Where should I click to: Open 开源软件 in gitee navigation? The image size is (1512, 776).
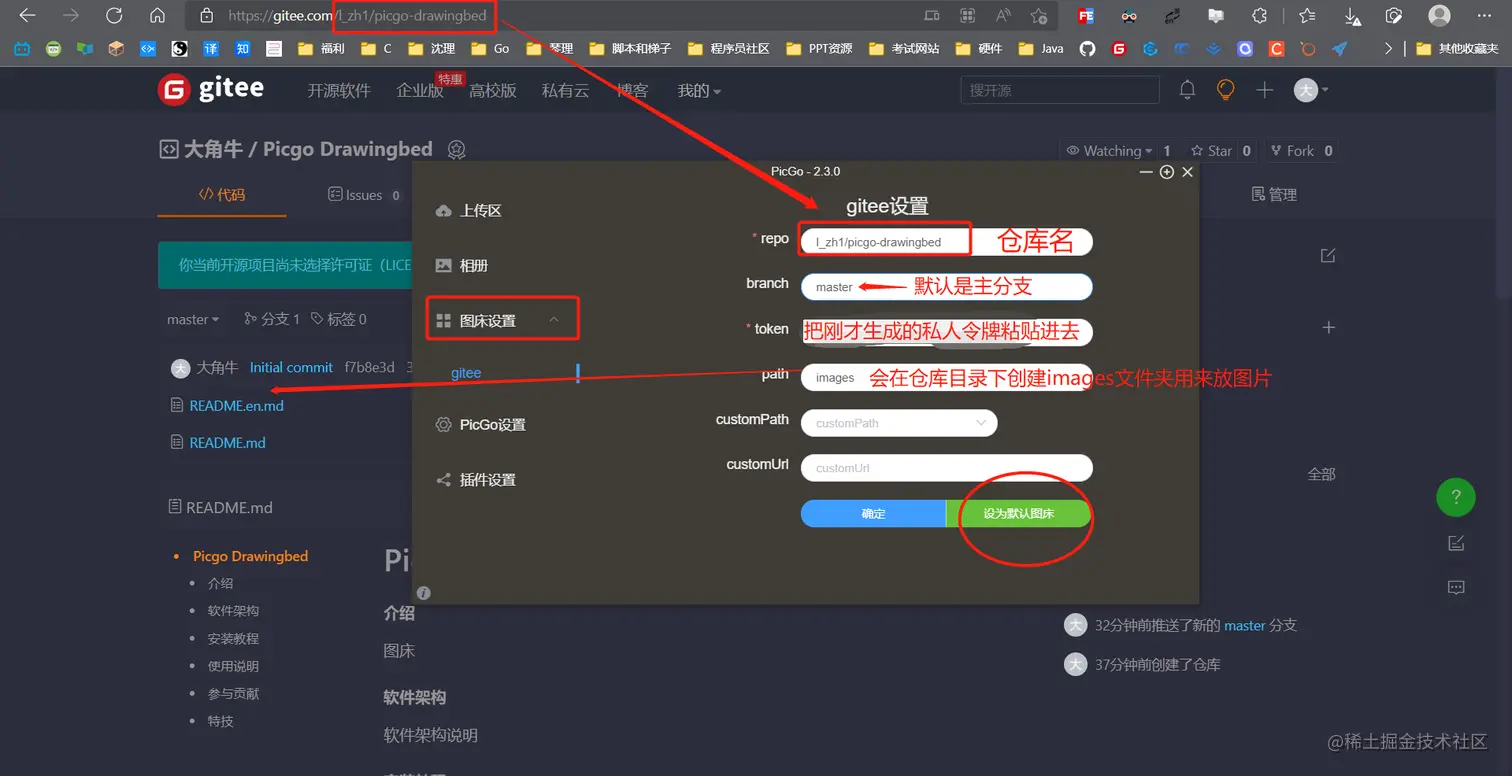[339, 90]
